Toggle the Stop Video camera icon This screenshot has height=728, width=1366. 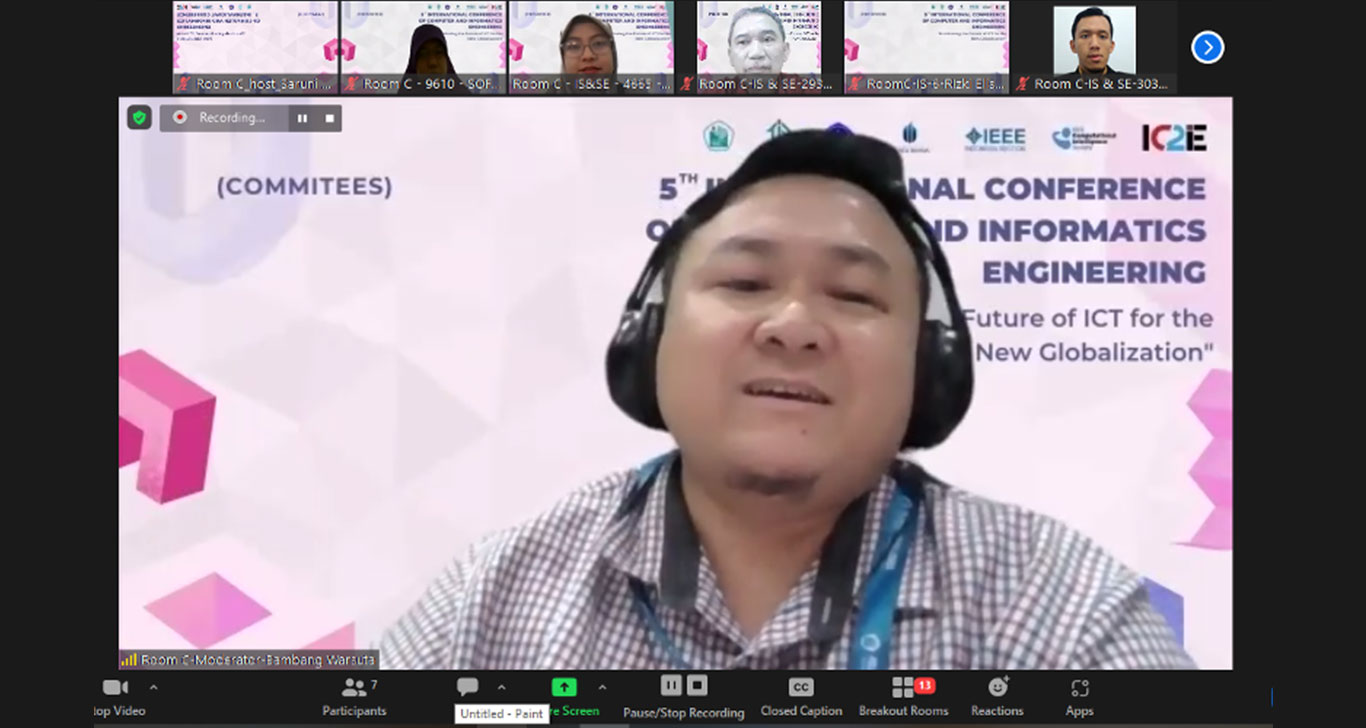click(x=116, y=688)
